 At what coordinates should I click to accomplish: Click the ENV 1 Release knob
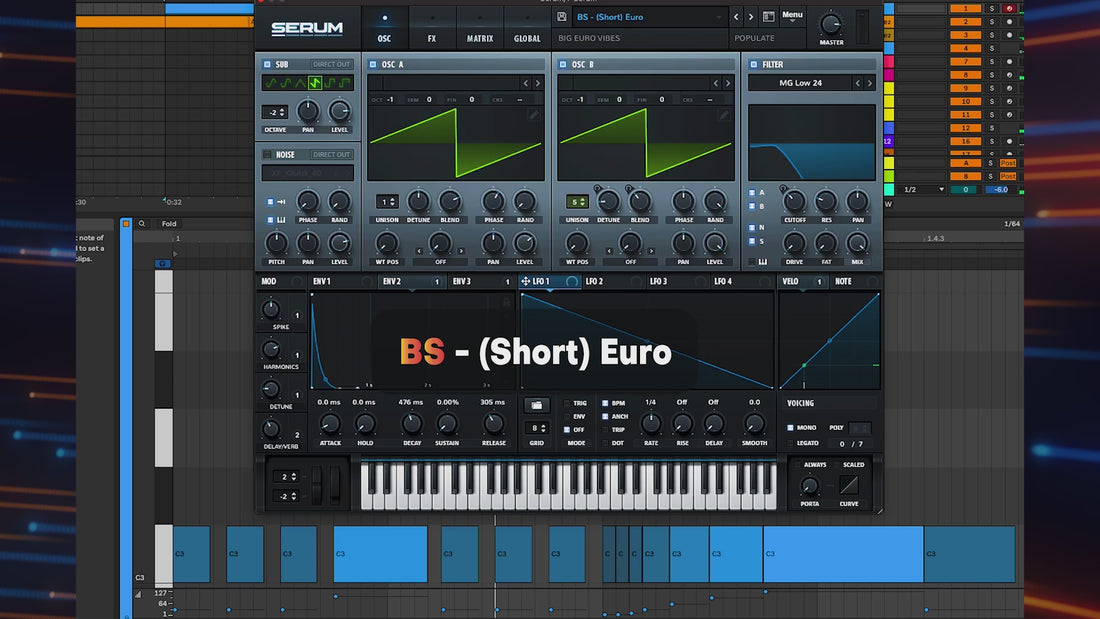[493, 424]
